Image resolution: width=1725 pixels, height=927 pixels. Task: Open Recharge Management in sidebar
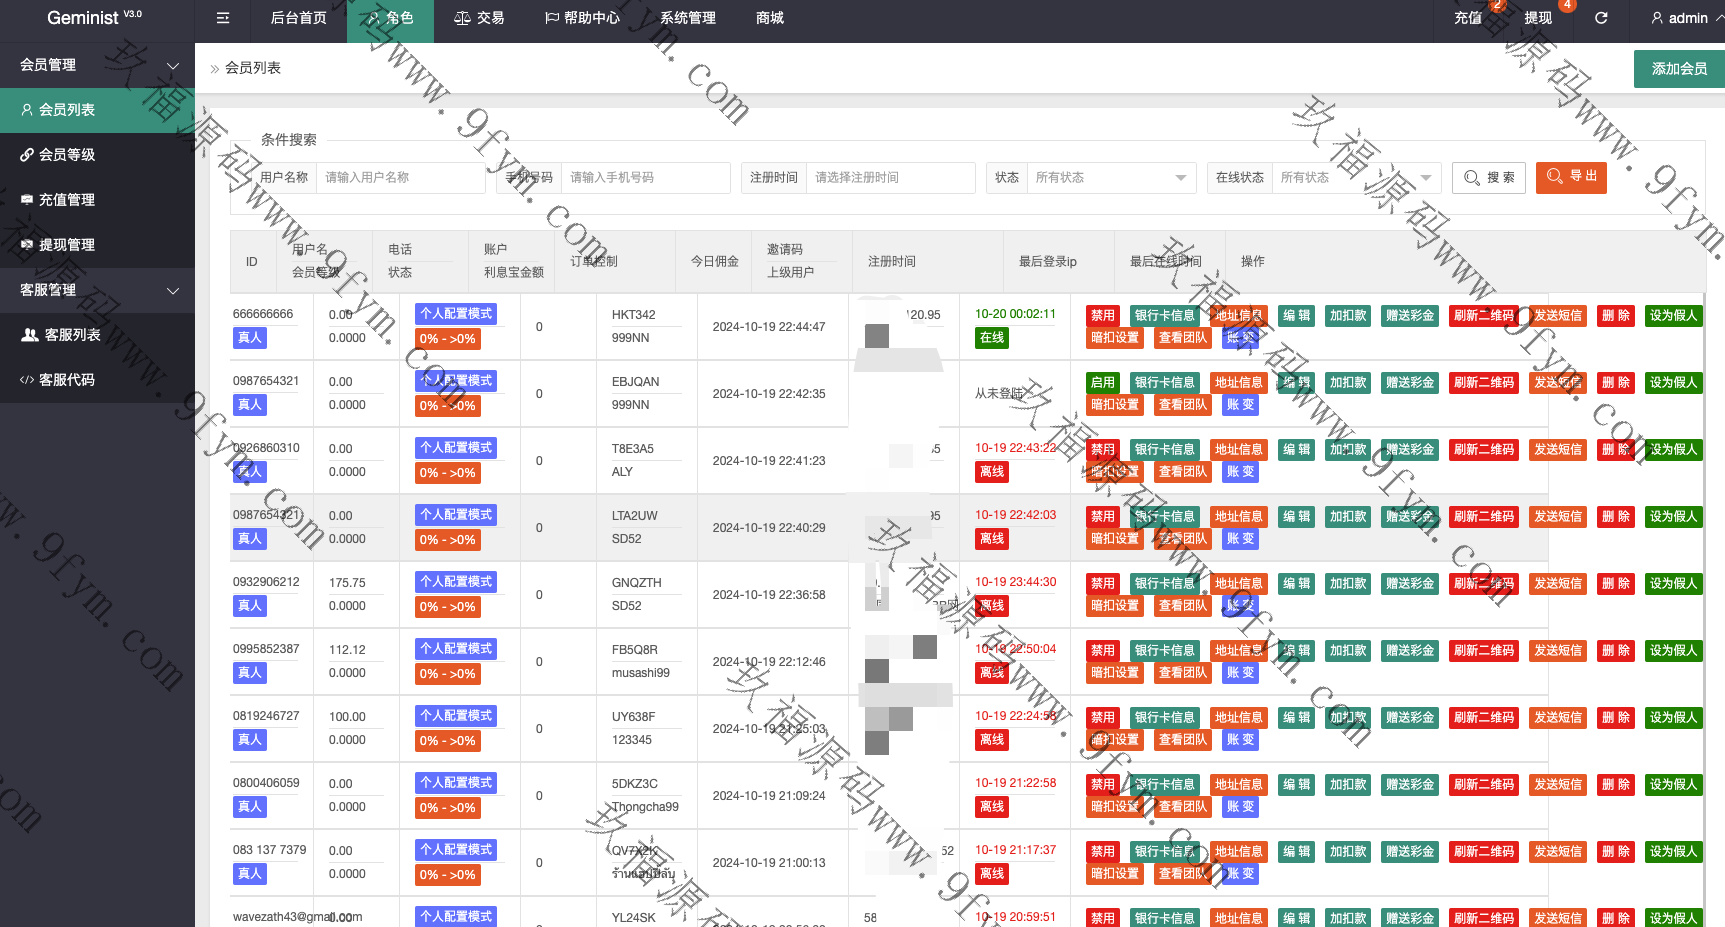[67, 200]
